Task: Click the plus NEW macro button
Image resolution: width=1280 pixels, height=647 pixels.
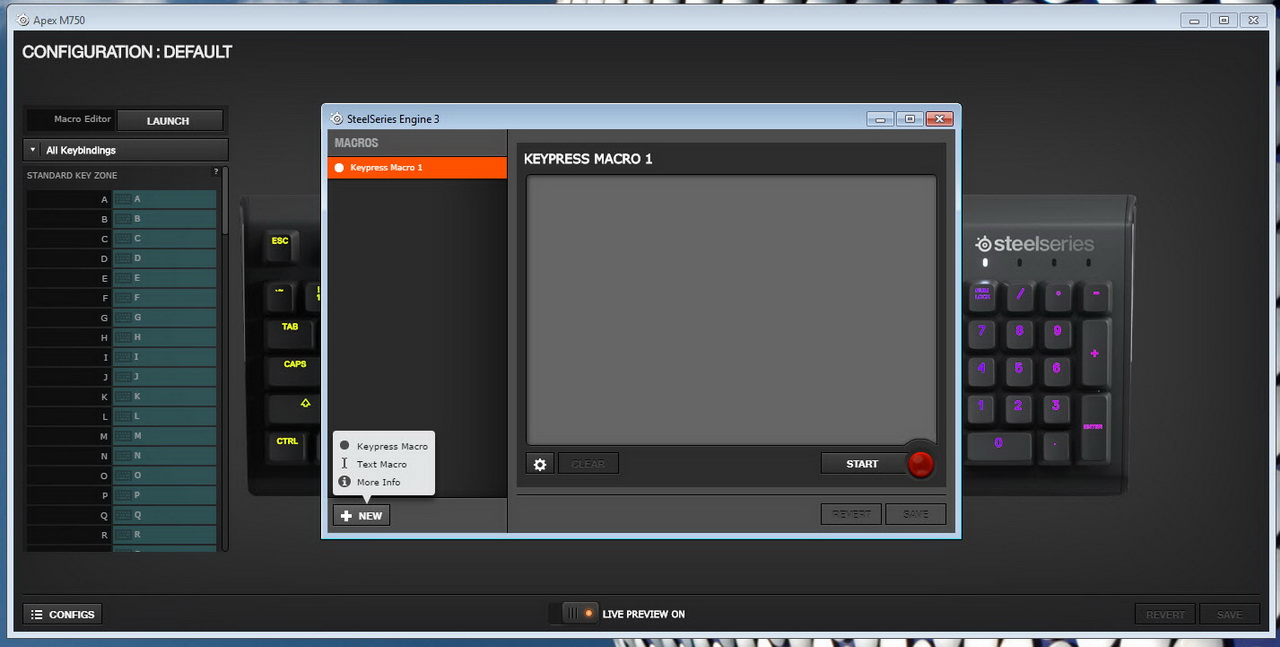Action: pyautogui.click(x=361, y=516)
